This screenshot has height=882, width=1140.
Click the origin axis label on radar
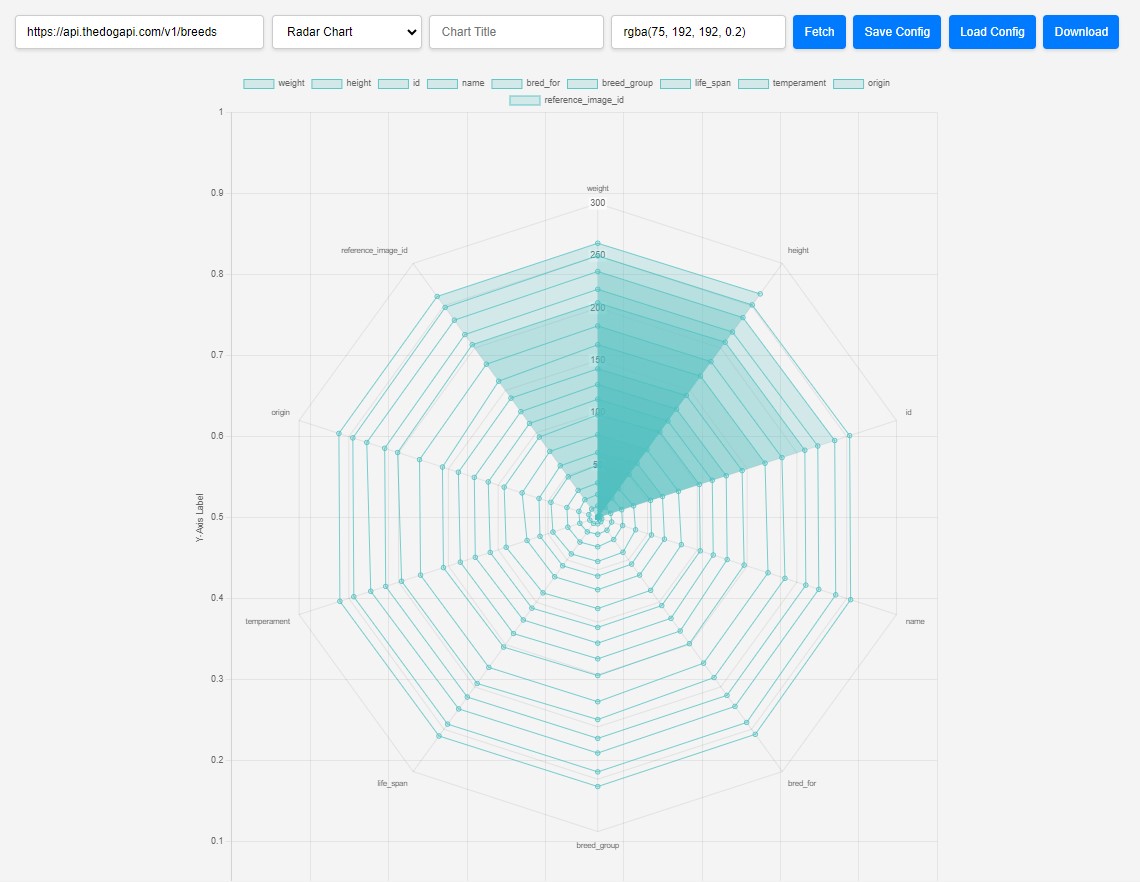pos(281,412)
